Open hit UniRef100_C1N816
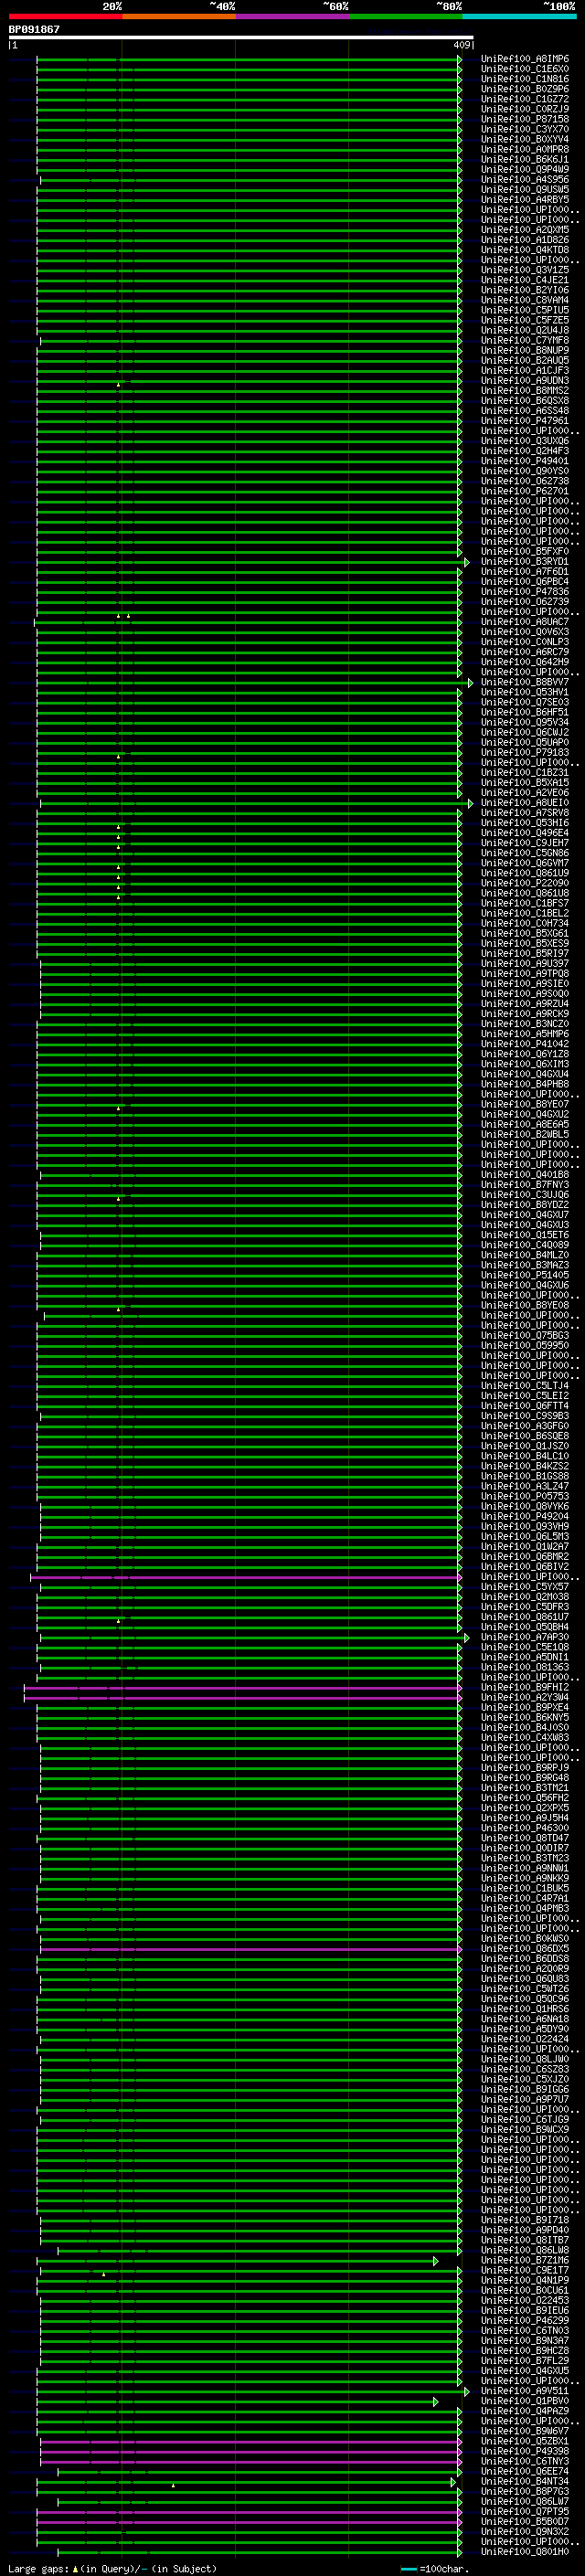585x2576 pixels. click(525, 79)
